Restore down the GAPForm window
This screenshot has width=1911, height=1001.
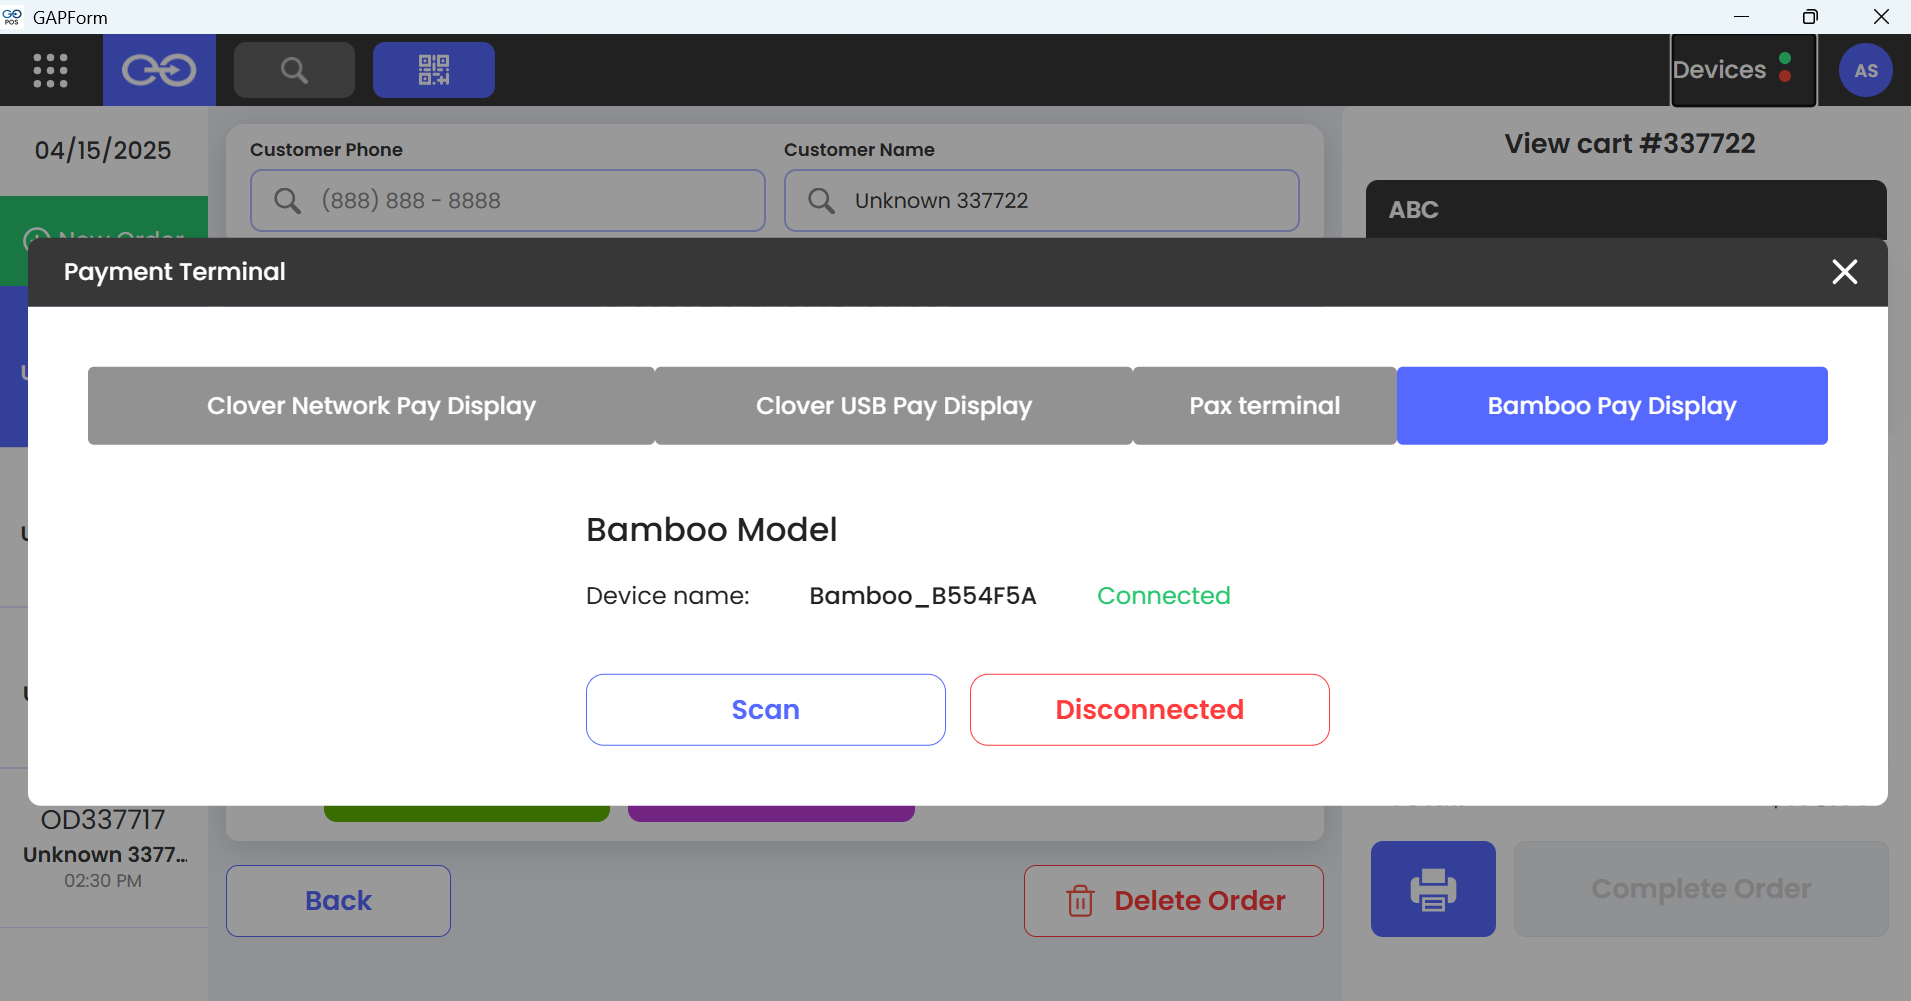pyautogui.click(x=1810, y=17)
